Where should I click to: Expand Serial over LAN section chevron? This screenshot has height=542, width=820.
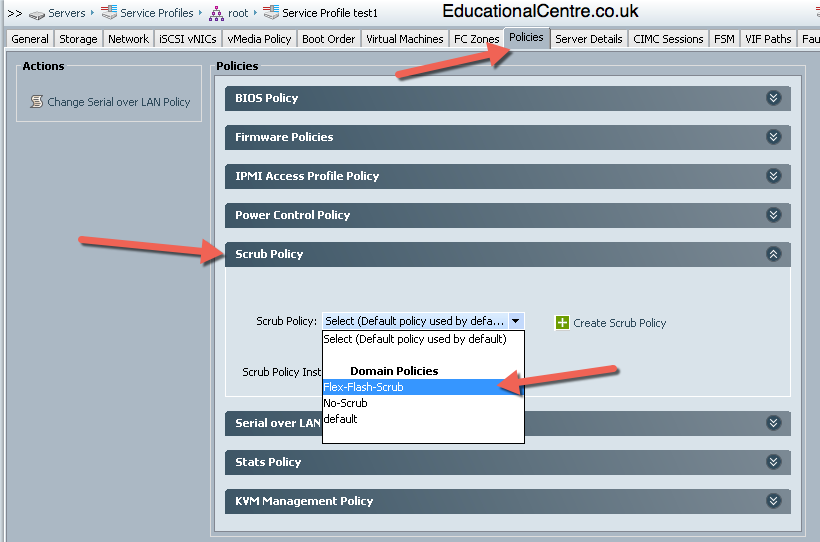(773, 423)
